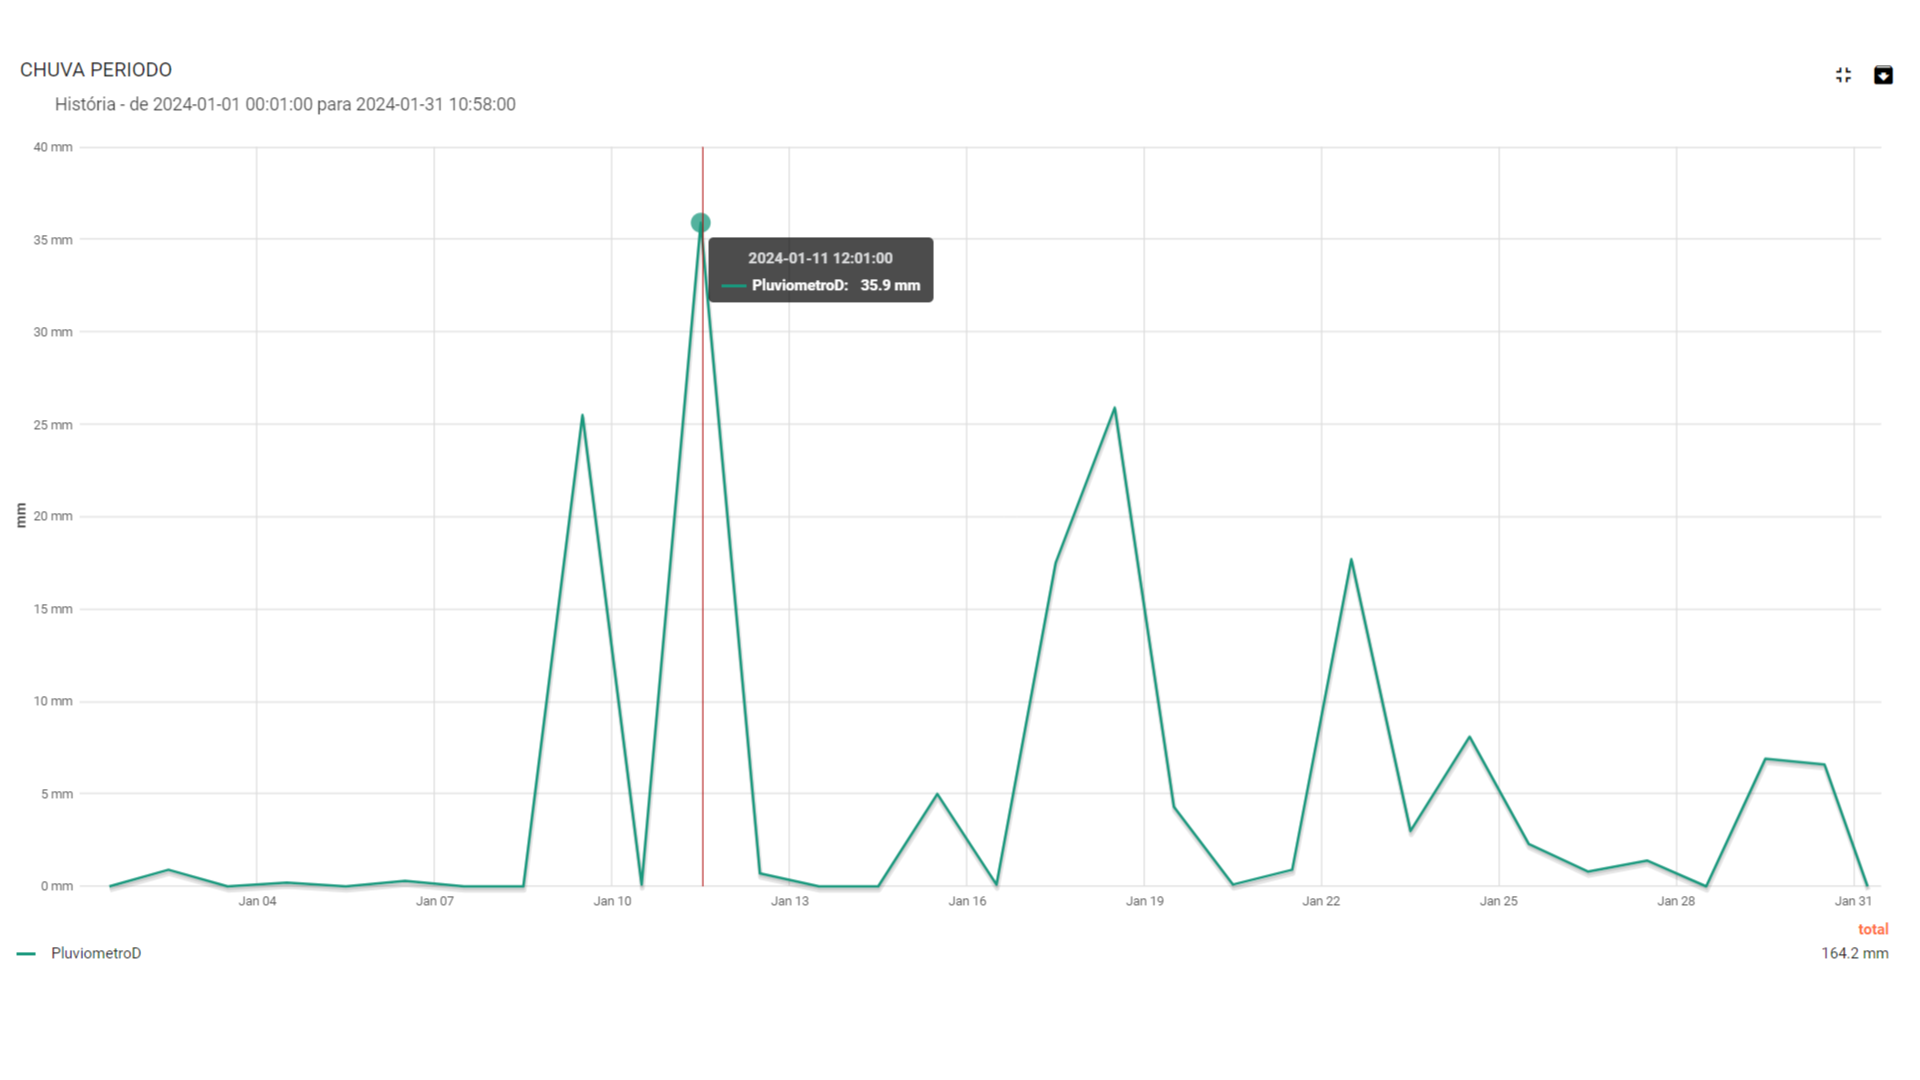This screenshot has width=1920, height=1080.
Task: Click the 40 mm y-axis label
Action: [53, 147]
